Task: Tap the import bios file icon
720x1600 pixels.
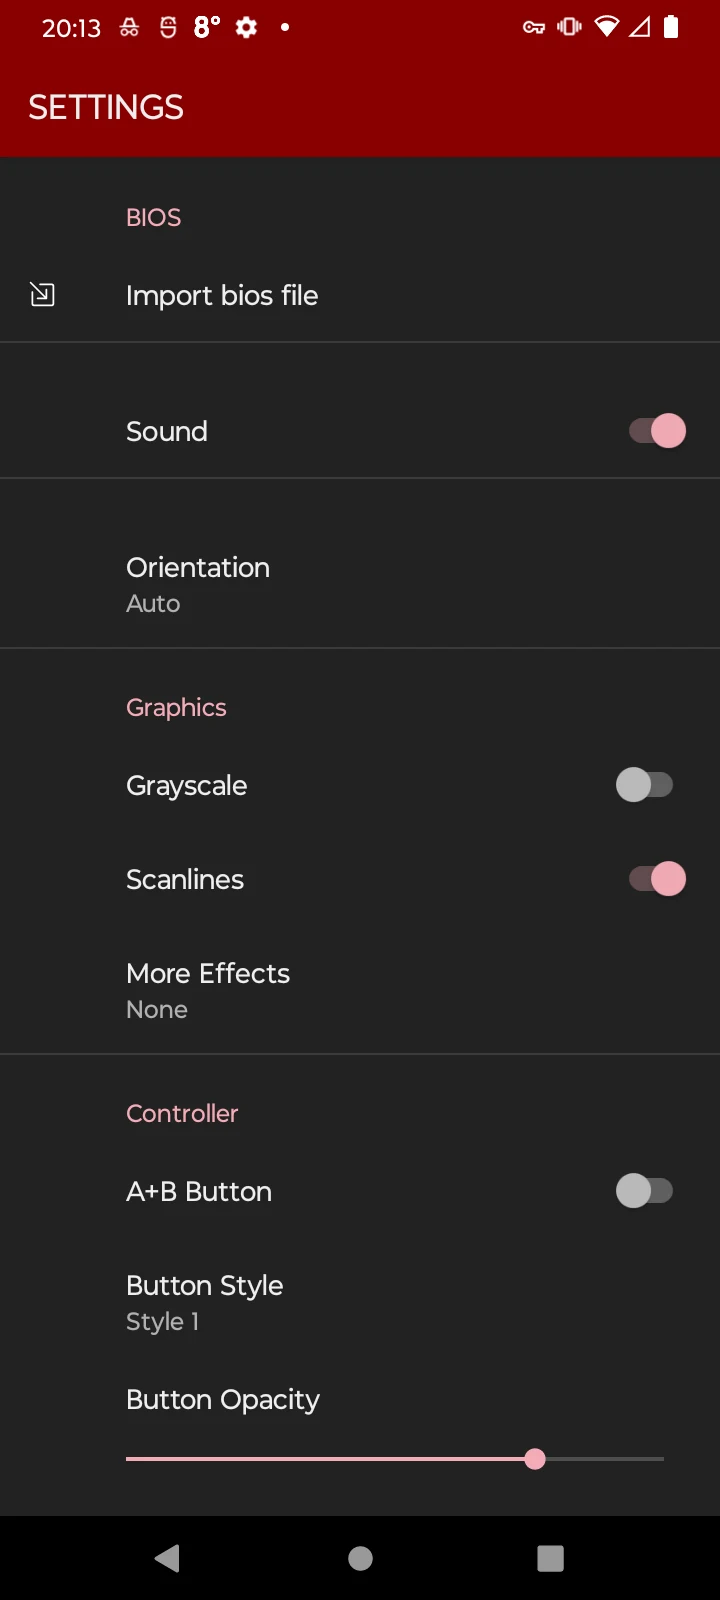Action: click(42, 295)
